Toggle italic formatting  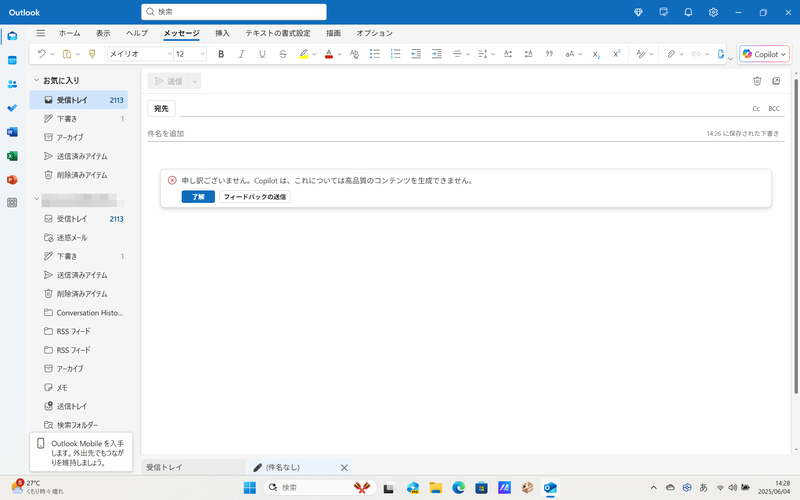coord(241,54)
